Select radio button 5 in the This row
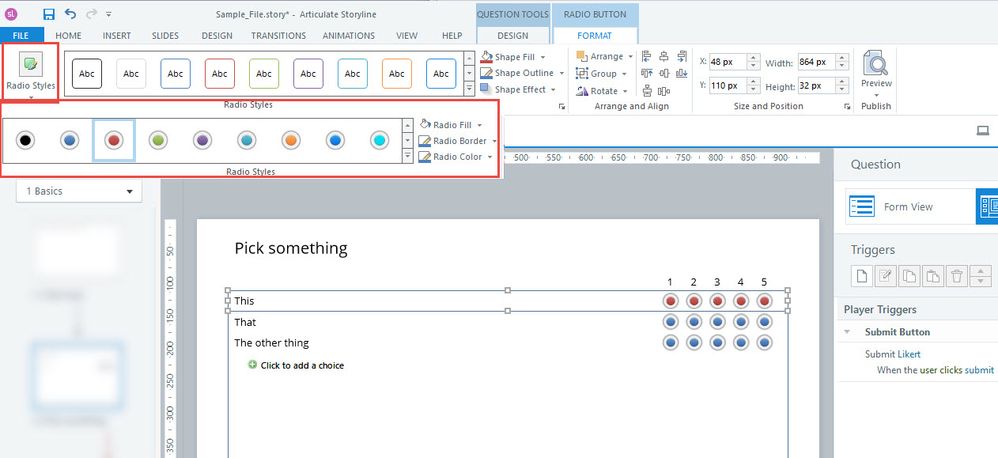This screenshot has height=458, width=998. tap(764, 301)
